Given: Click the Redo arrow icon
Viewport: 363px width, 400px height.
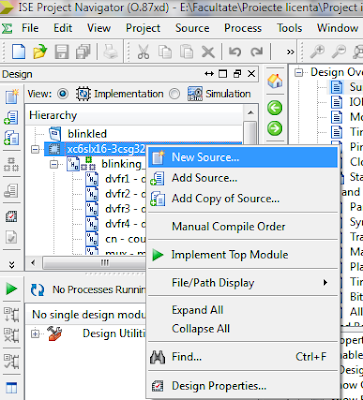Looking at the screenshot, I should point(257,52).
